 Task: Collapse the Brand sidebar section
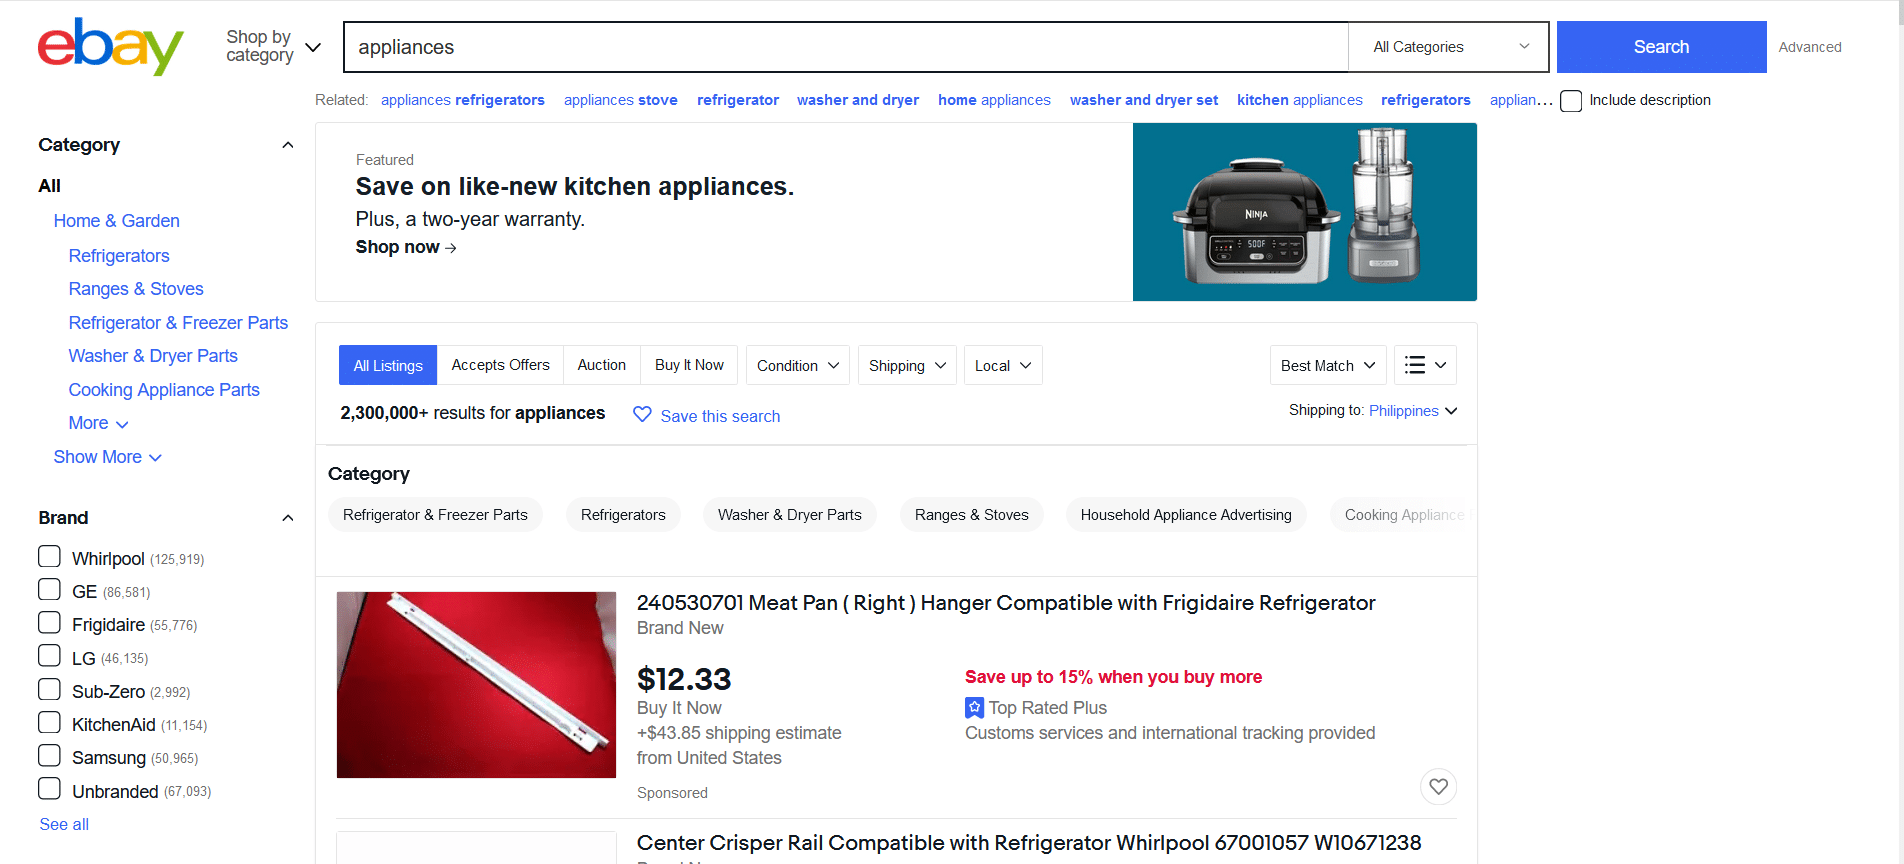288,518
